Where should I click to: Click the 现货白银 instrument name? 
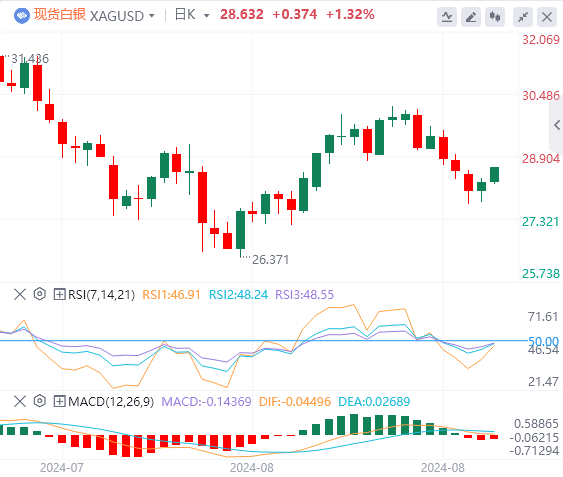60,15
